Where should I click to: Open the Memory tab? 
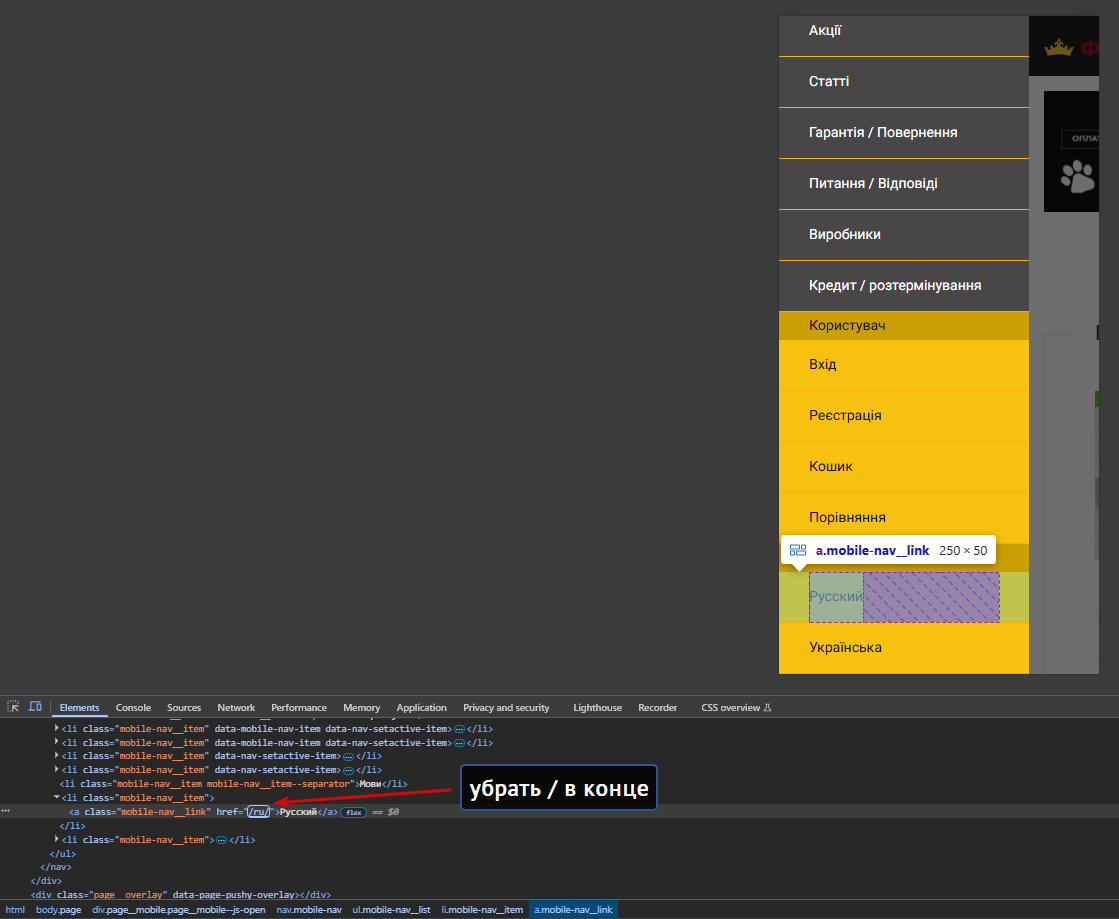362,708
